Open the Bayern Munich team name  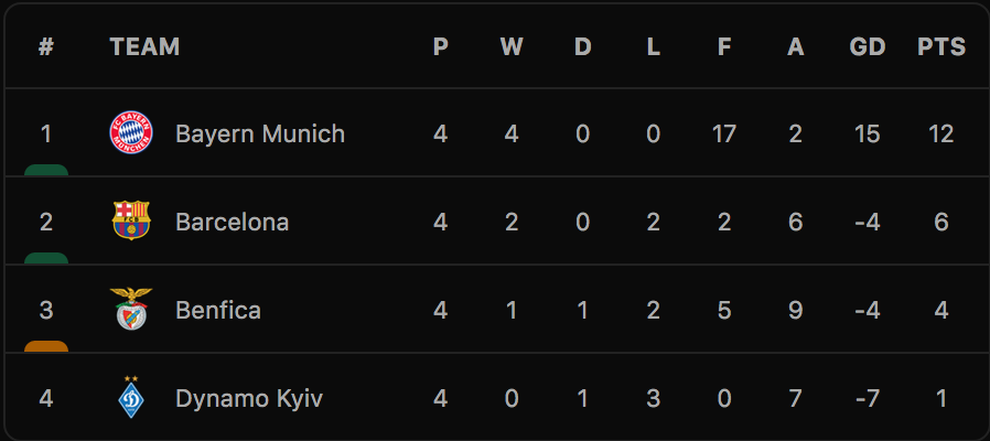[x=260, y=134]
